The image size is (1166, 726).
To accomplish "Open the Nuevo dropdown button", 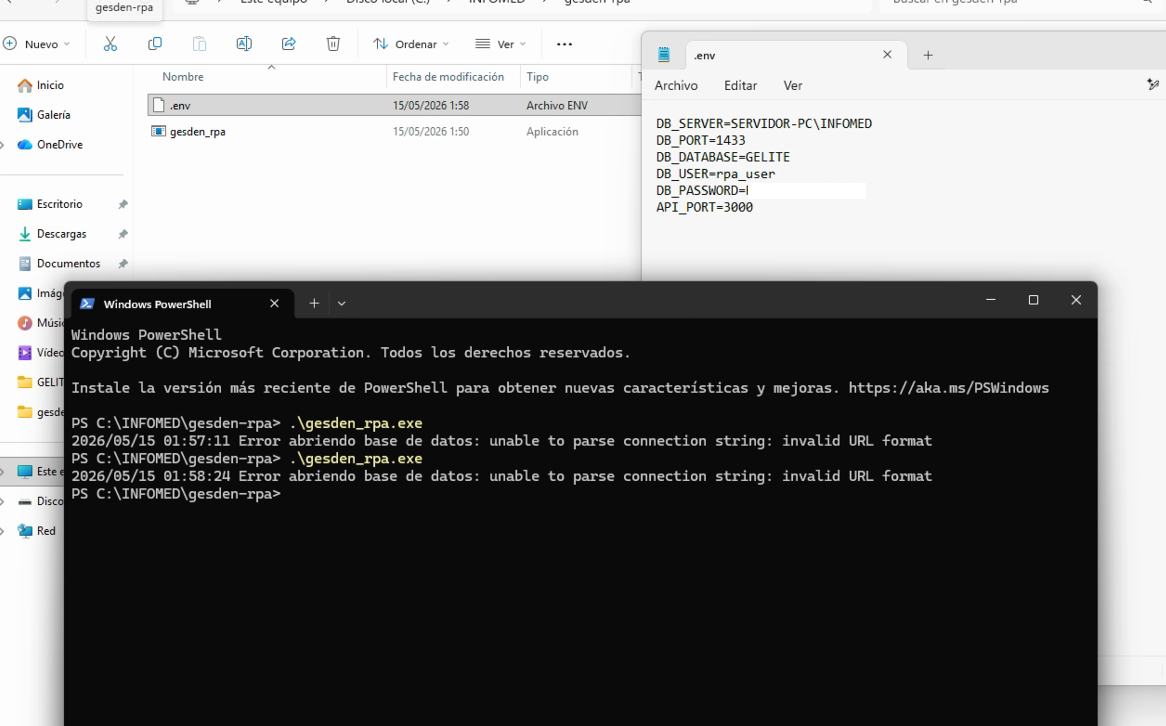I will click(36, 44).
